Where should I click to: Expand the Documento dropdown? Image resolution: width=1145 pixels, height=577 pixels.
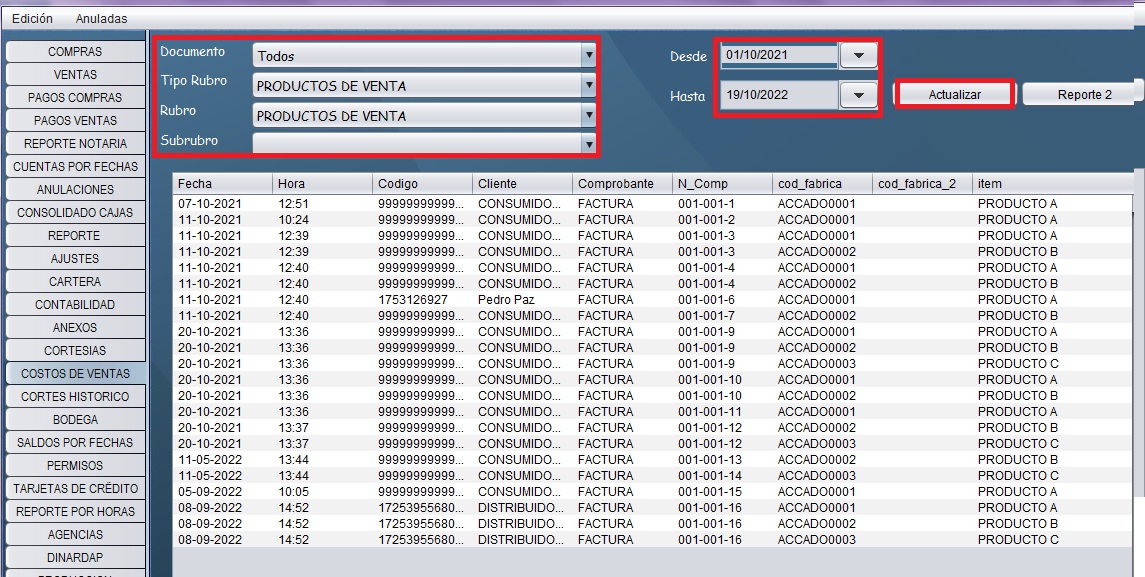(589, 56)
